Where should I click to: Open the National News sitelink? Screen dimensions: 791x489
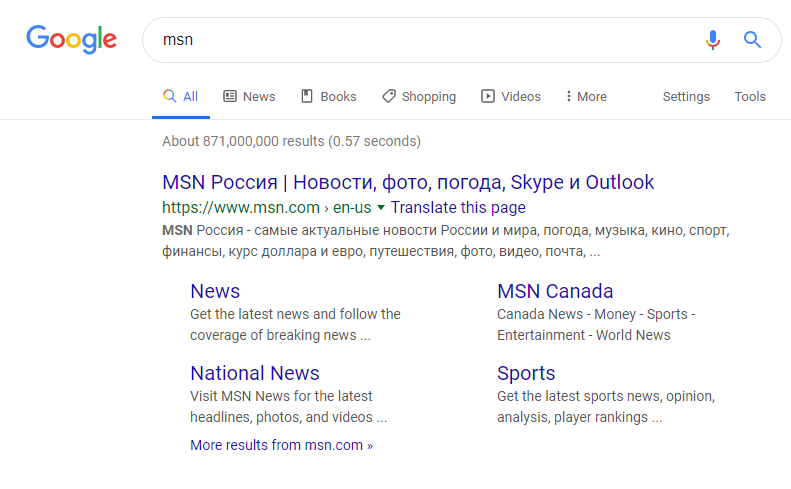tap(255, 373)
